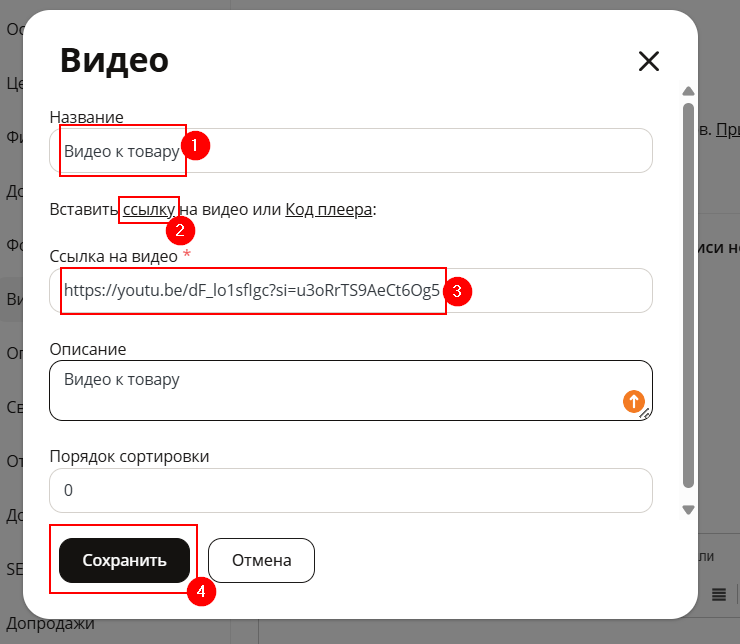This screenshot has width=740, height=644.
Task: Click the dialog's vertical scrollbar thumb
Action: (x=689, y=295)
